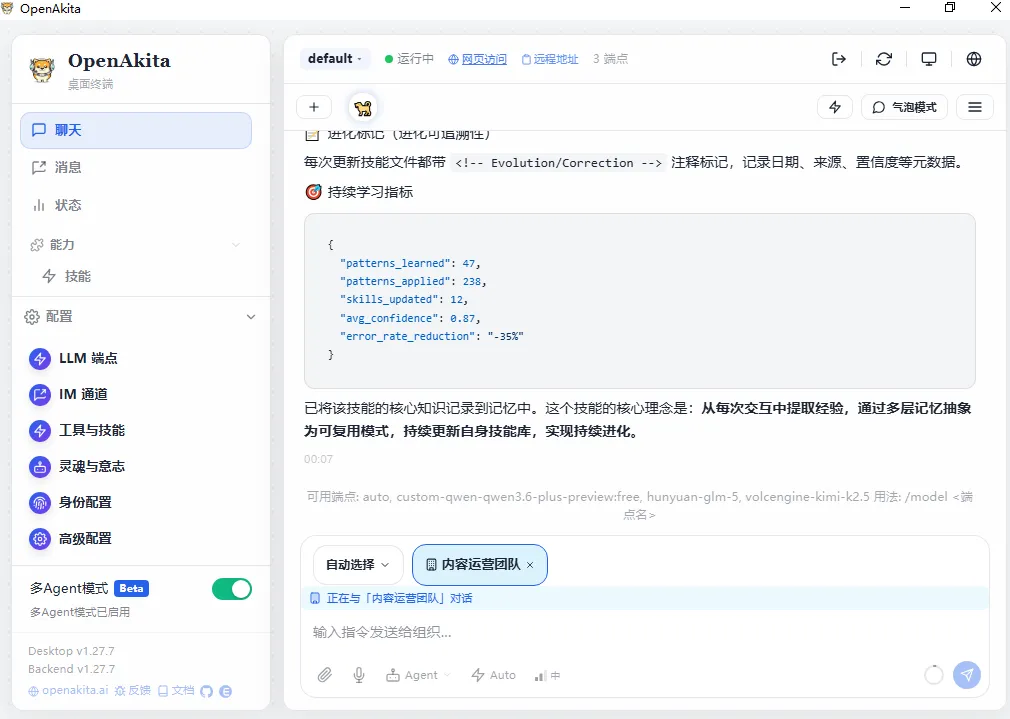Image resolution: width=1010 pixels, height=719 pixels.
Task: Click the lightning quick-action button
Action: (835, 107)
